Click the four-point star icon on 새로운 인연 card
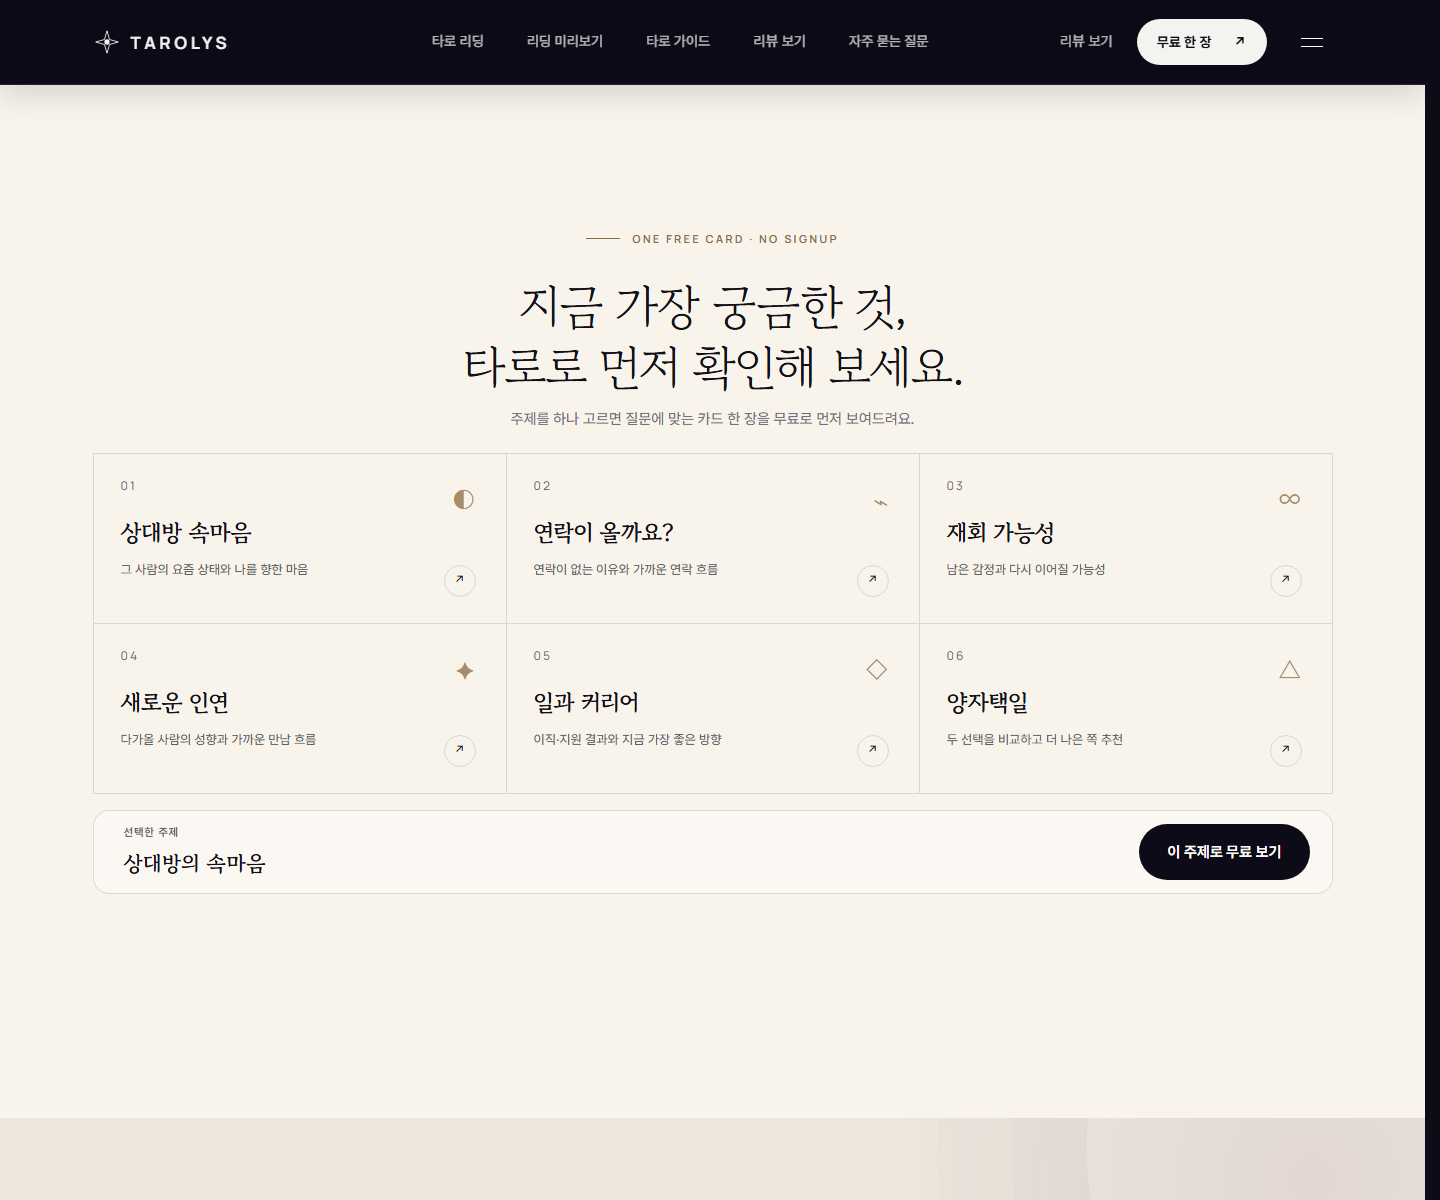This screenshot has height=1200, width=1440. (465, 671)
